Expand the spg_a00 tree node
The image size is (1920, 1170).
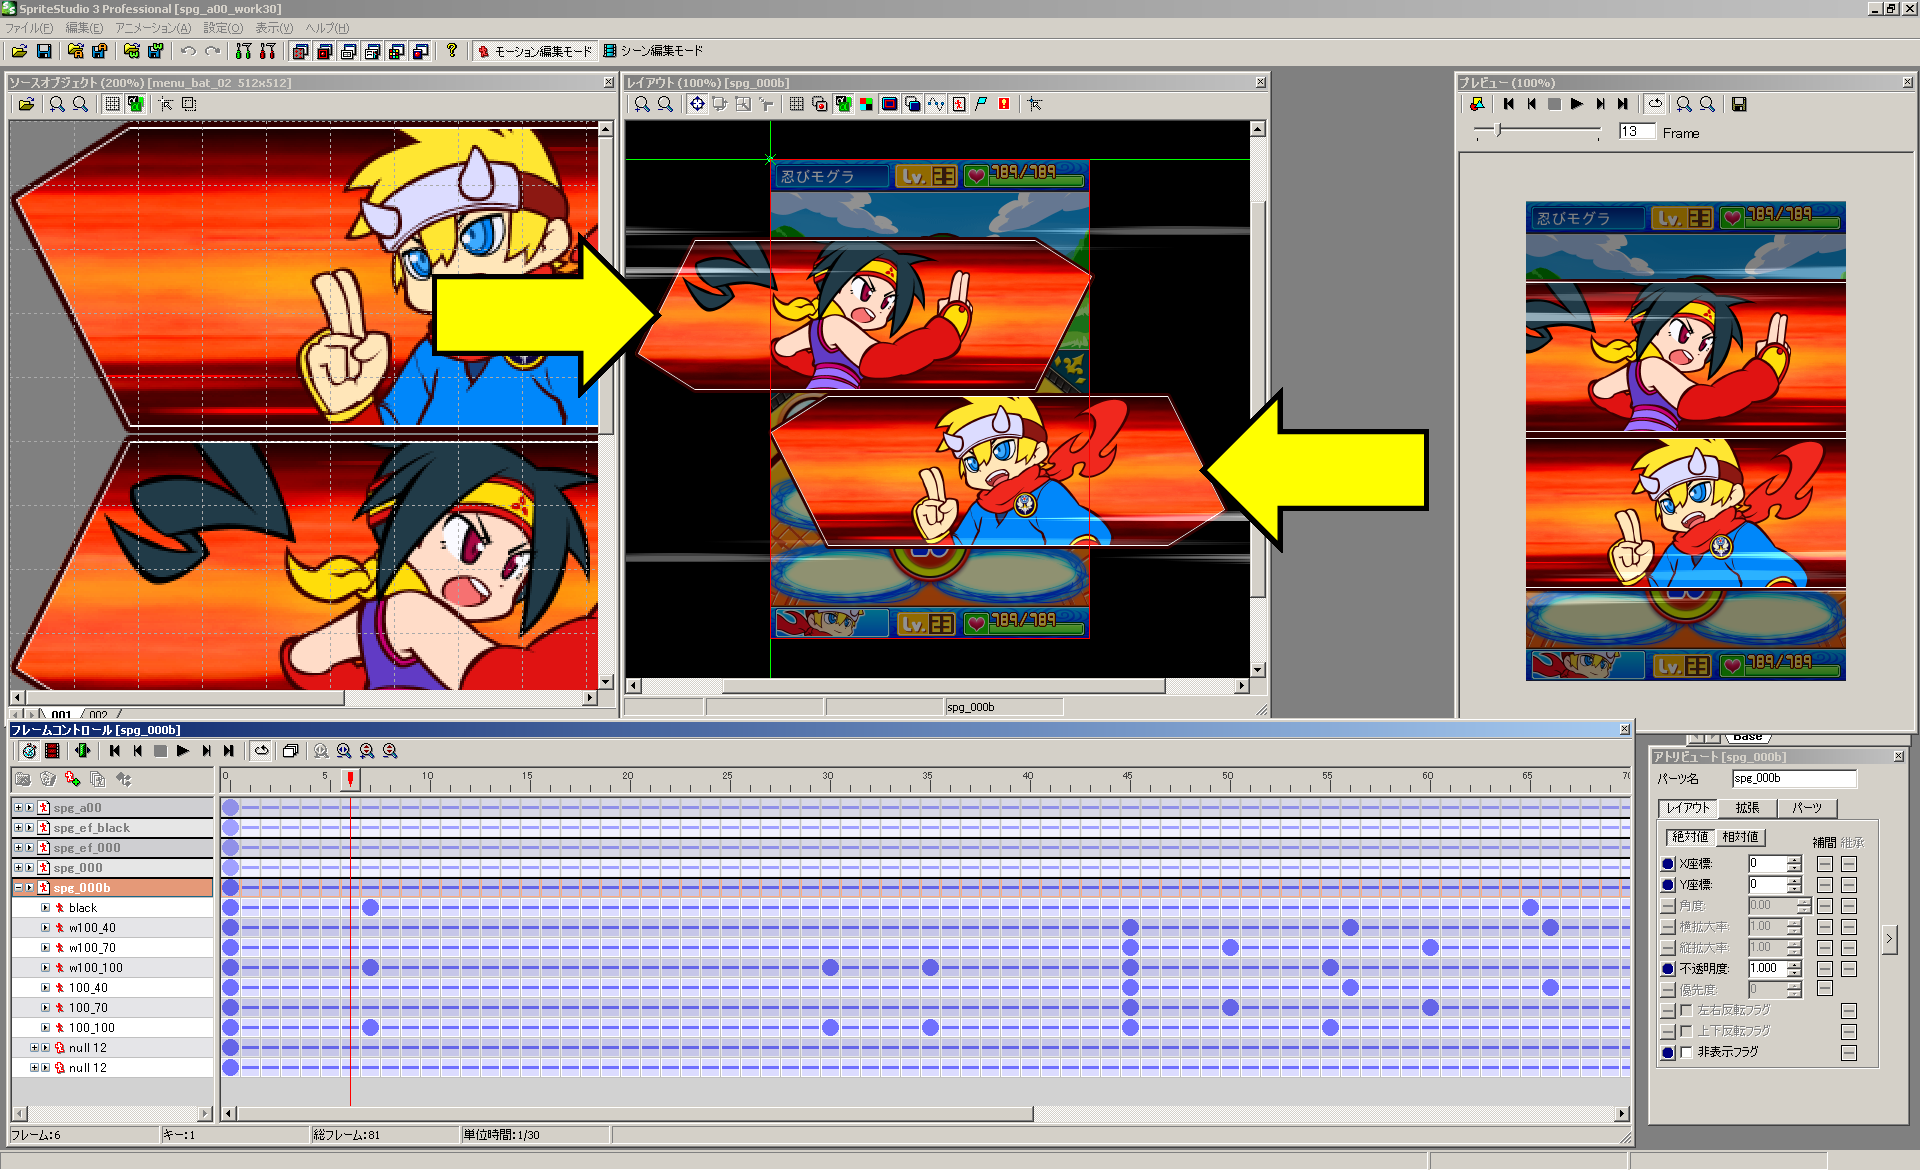coord(18,807)
